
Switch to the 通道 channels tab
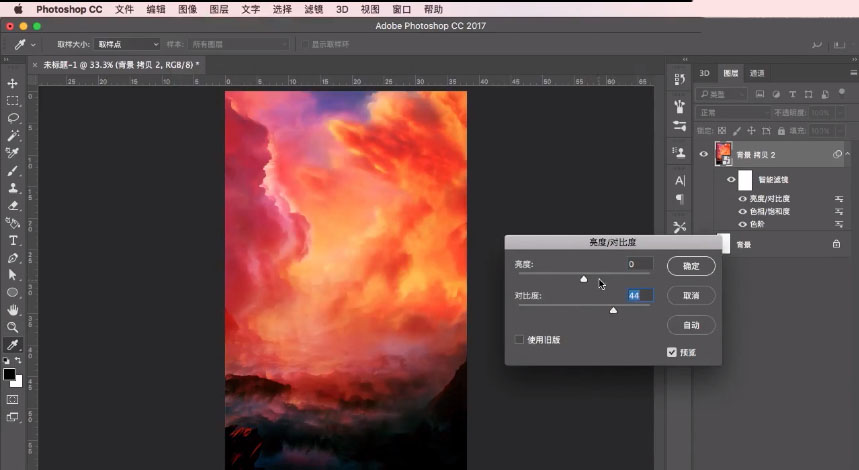coord(757,73)
